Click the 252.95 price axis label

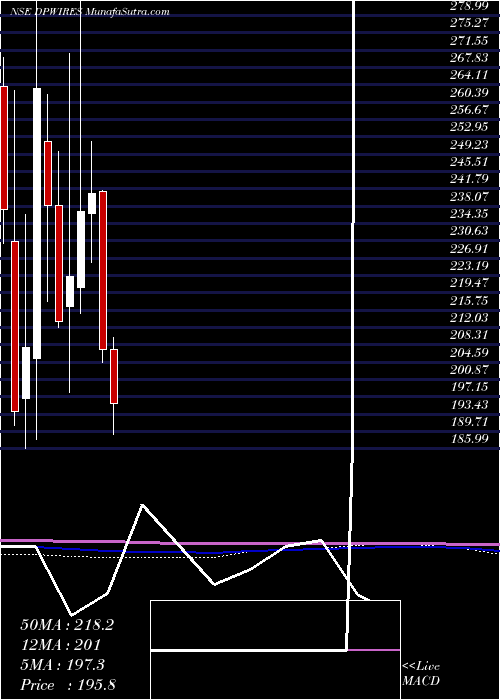pos(468,127)
